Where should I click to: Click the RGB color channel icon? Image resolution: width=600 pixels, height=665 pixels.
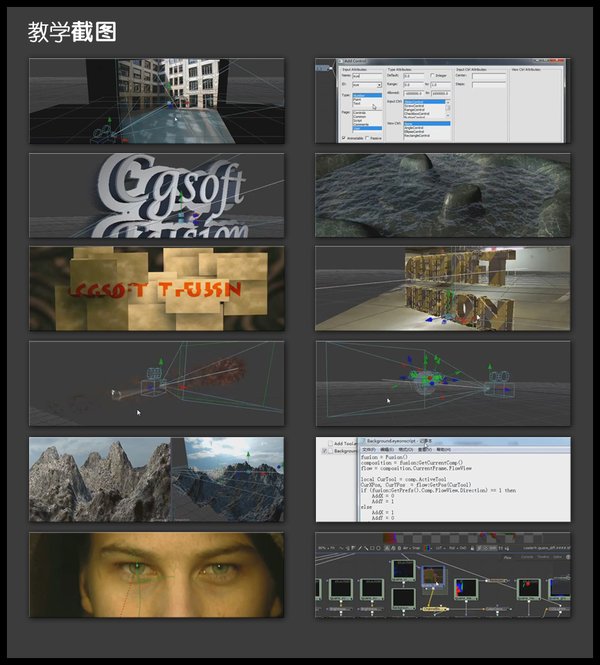[427, 548]
